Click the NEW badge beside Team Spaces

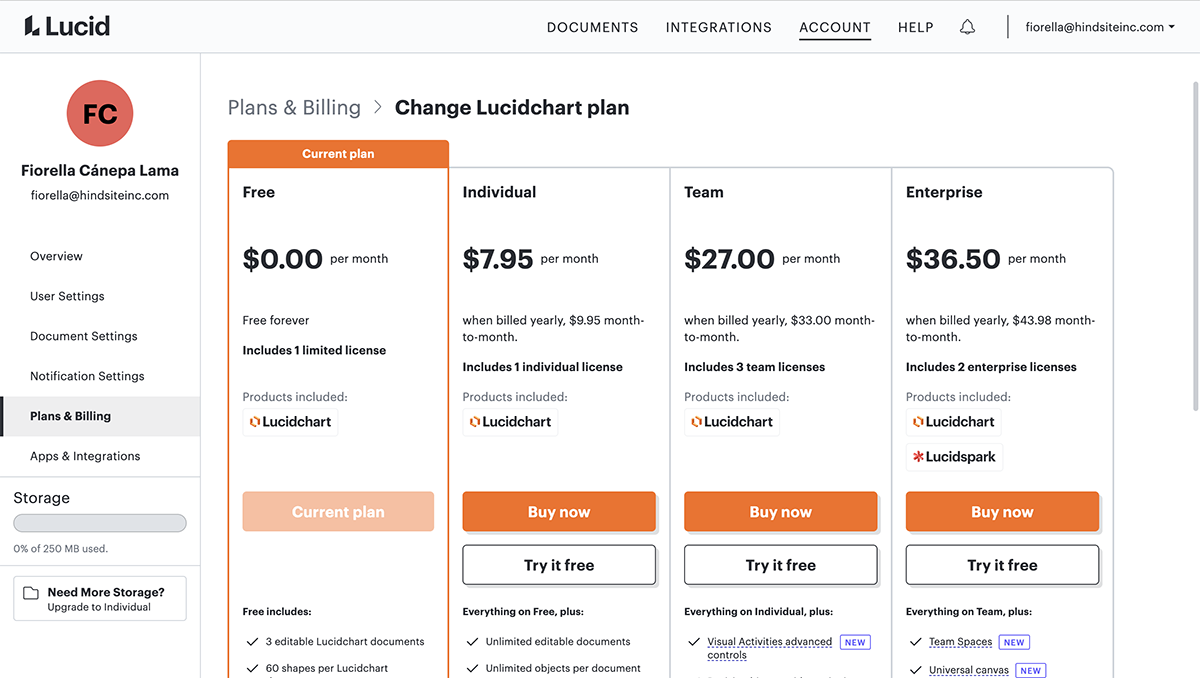point(1014,642)
